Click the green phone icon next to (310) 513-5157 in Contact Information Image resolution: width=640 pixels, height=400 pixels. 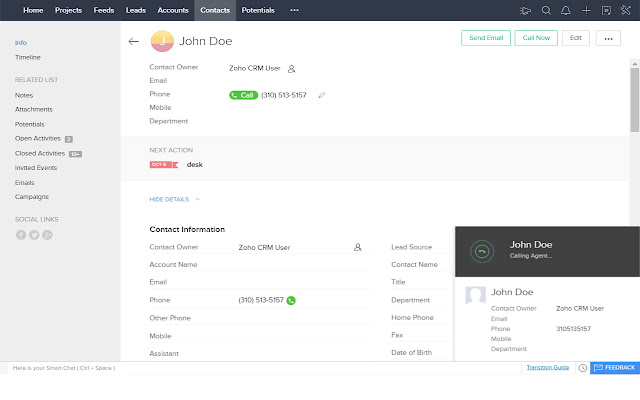291,300
